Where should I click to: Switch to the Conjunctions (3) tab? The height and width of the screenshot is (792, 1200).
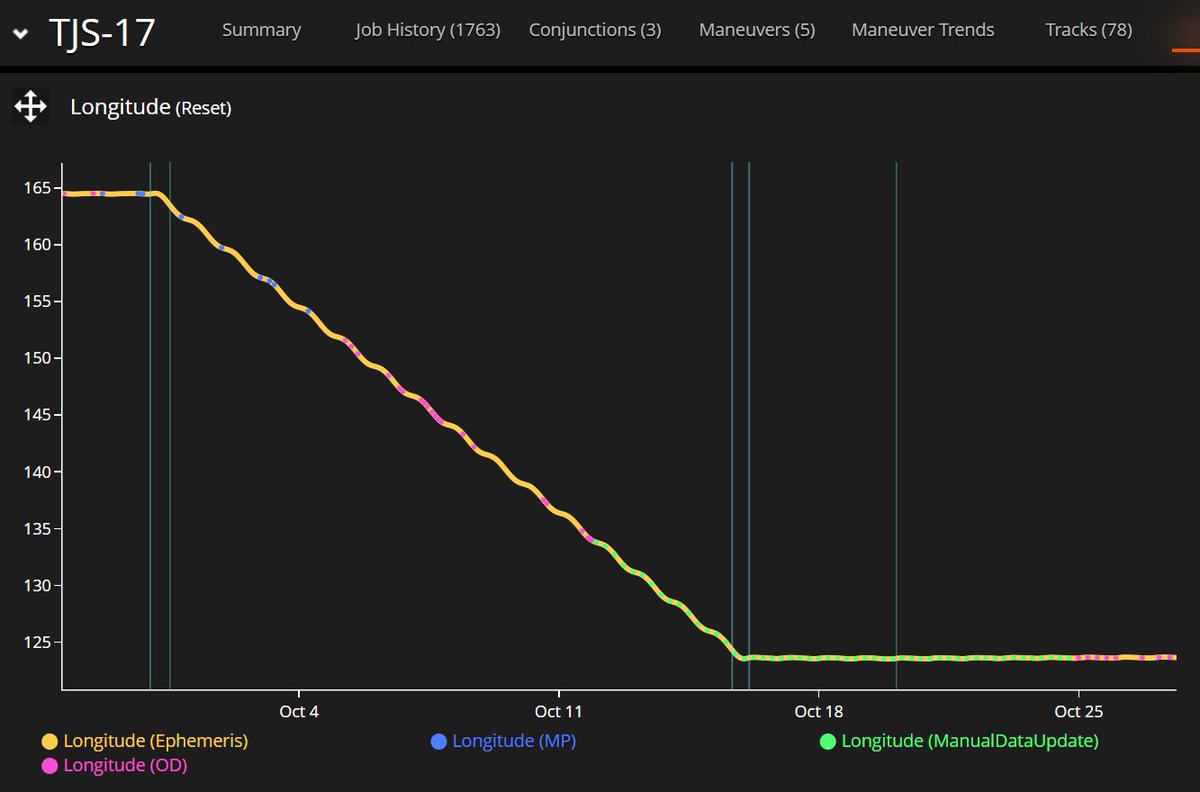[595, 30]
